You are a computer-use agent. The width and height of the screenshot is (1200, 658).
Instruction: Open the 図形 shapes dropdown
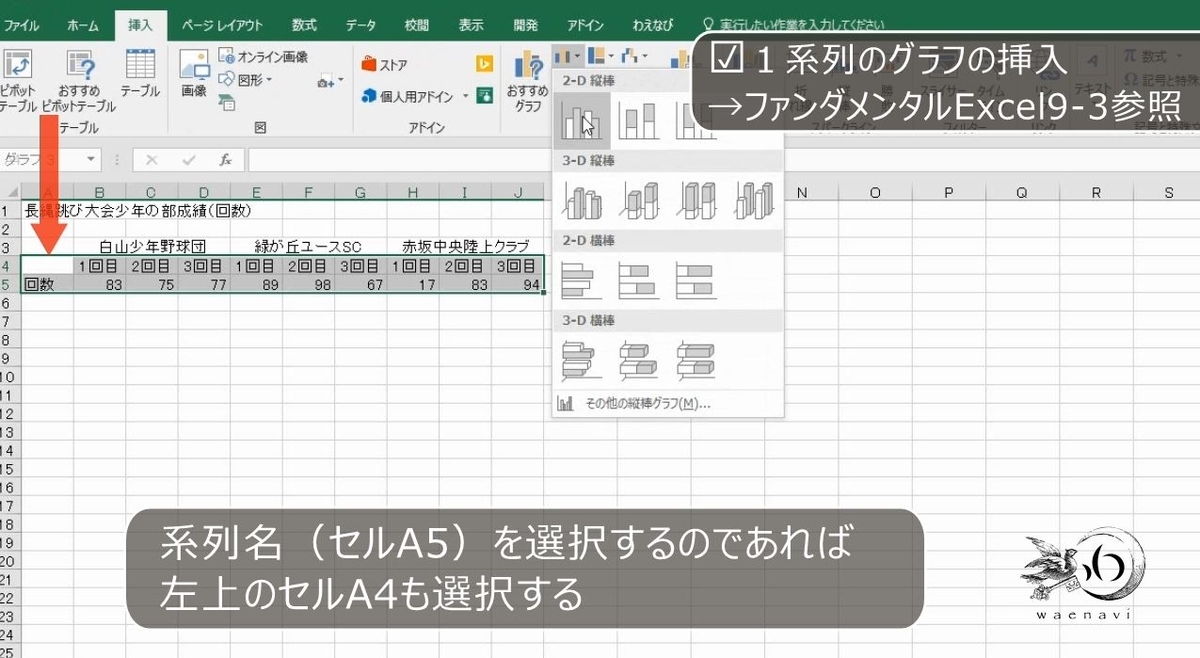tap(245, 79)
